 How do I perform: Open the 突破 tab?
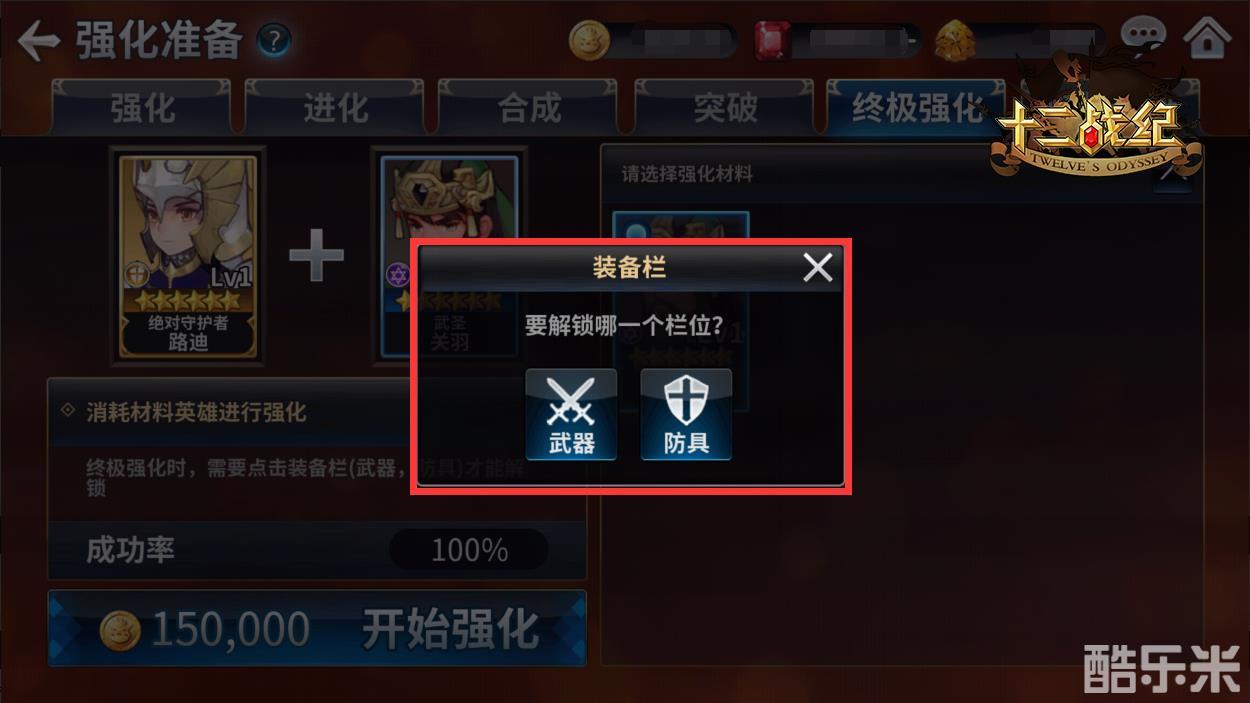(725, 107)
